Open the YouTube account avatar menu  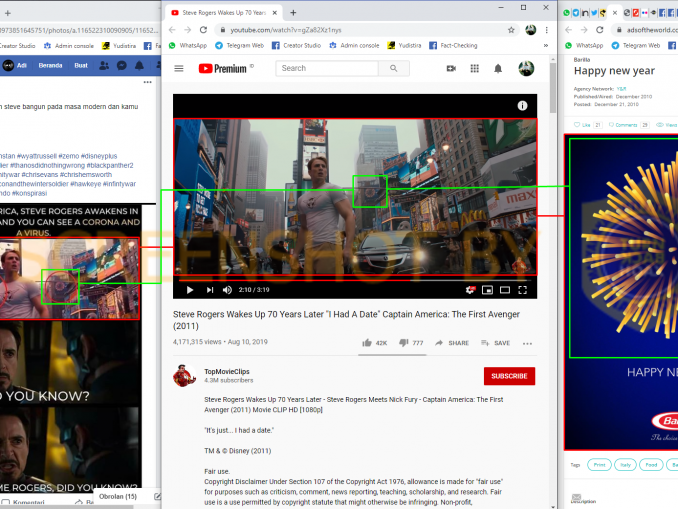tap(526, 68)
